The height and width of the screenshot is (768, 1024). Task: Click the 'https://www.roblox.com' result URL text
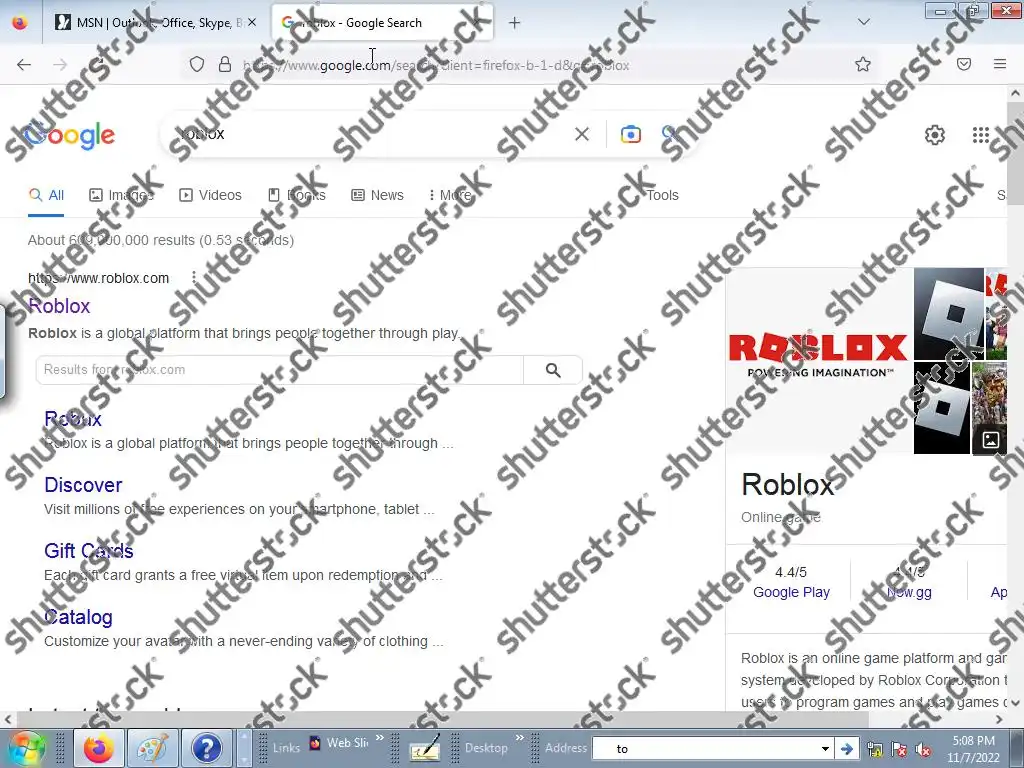(x=99, y=278)
